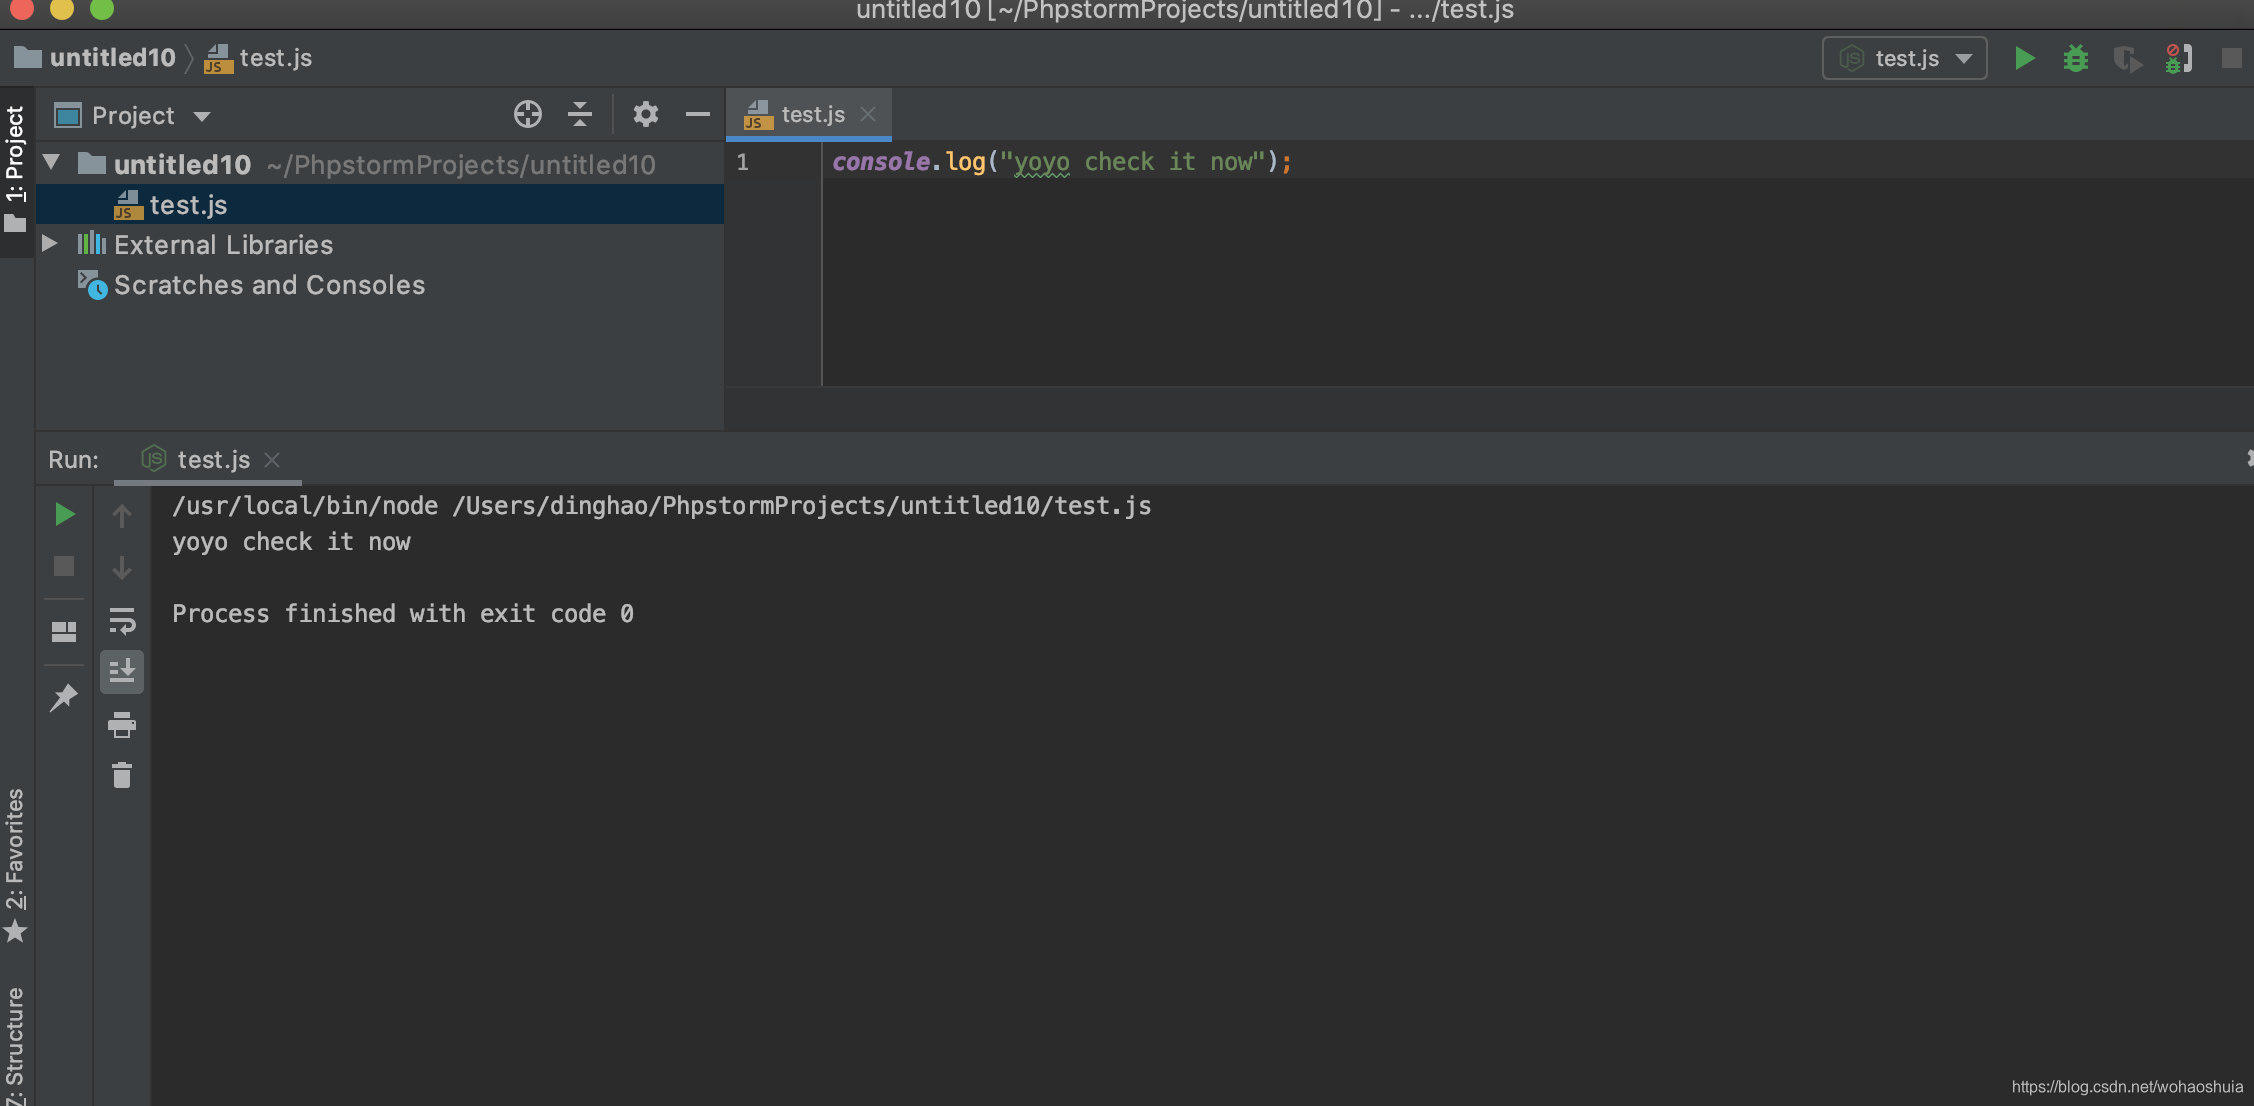
Task: Run with coverage shield icon
Action: tap(2127, 59)
